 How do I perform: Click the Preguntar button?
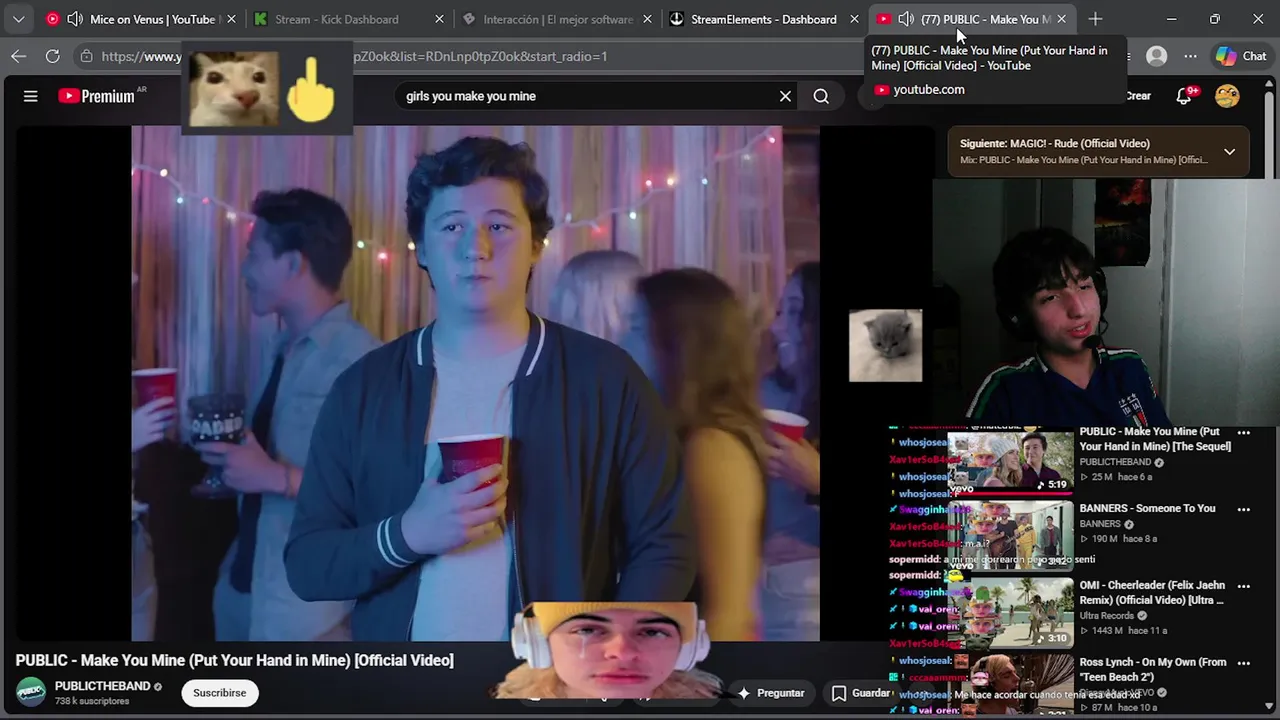770,692
